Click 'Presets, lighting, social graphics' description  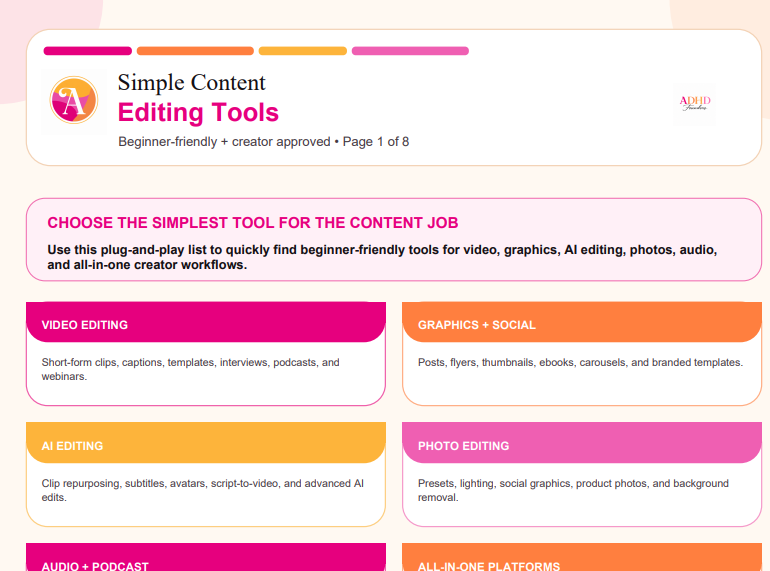tap(573, 490)
